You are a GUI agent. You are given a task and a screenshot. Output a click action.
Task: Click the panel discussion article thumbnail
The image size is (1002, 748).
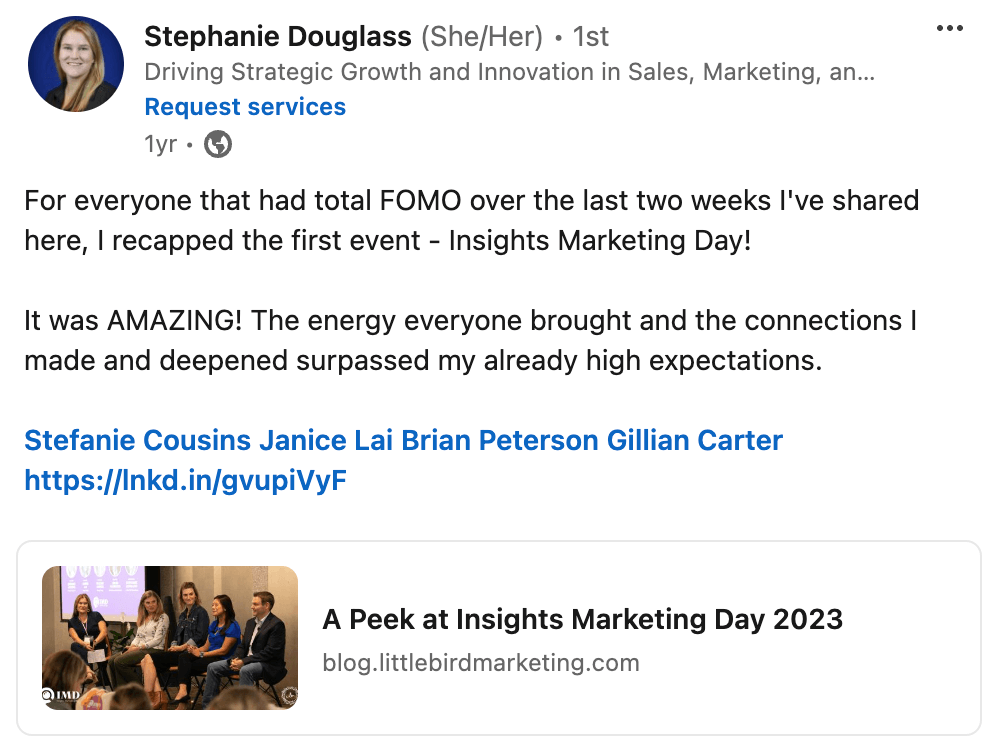point(170,637)
